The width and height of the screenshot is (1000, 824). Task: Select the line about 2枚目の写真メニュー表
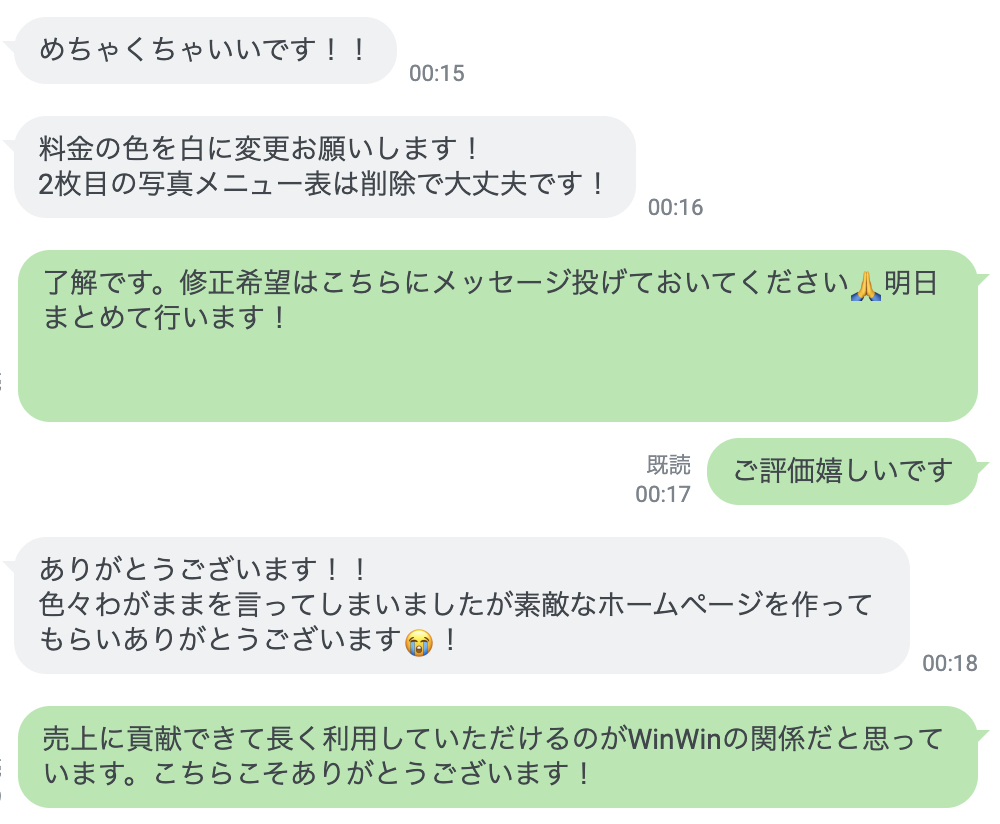point(321,184)
